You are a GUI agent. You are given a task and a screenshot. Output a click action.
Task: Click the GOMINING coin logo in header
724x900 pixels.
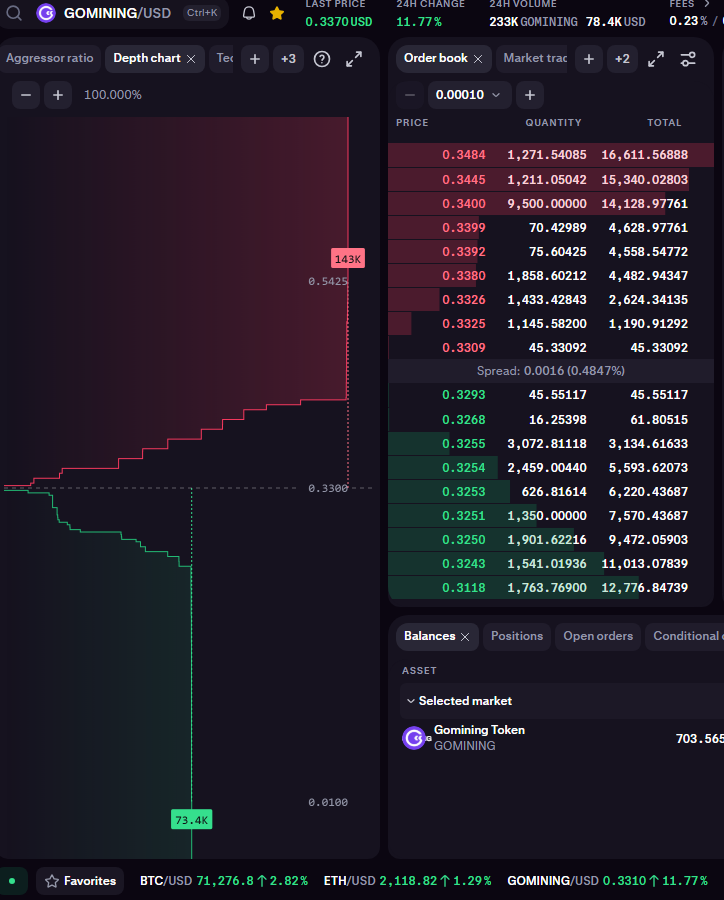(x=46, y=13)
